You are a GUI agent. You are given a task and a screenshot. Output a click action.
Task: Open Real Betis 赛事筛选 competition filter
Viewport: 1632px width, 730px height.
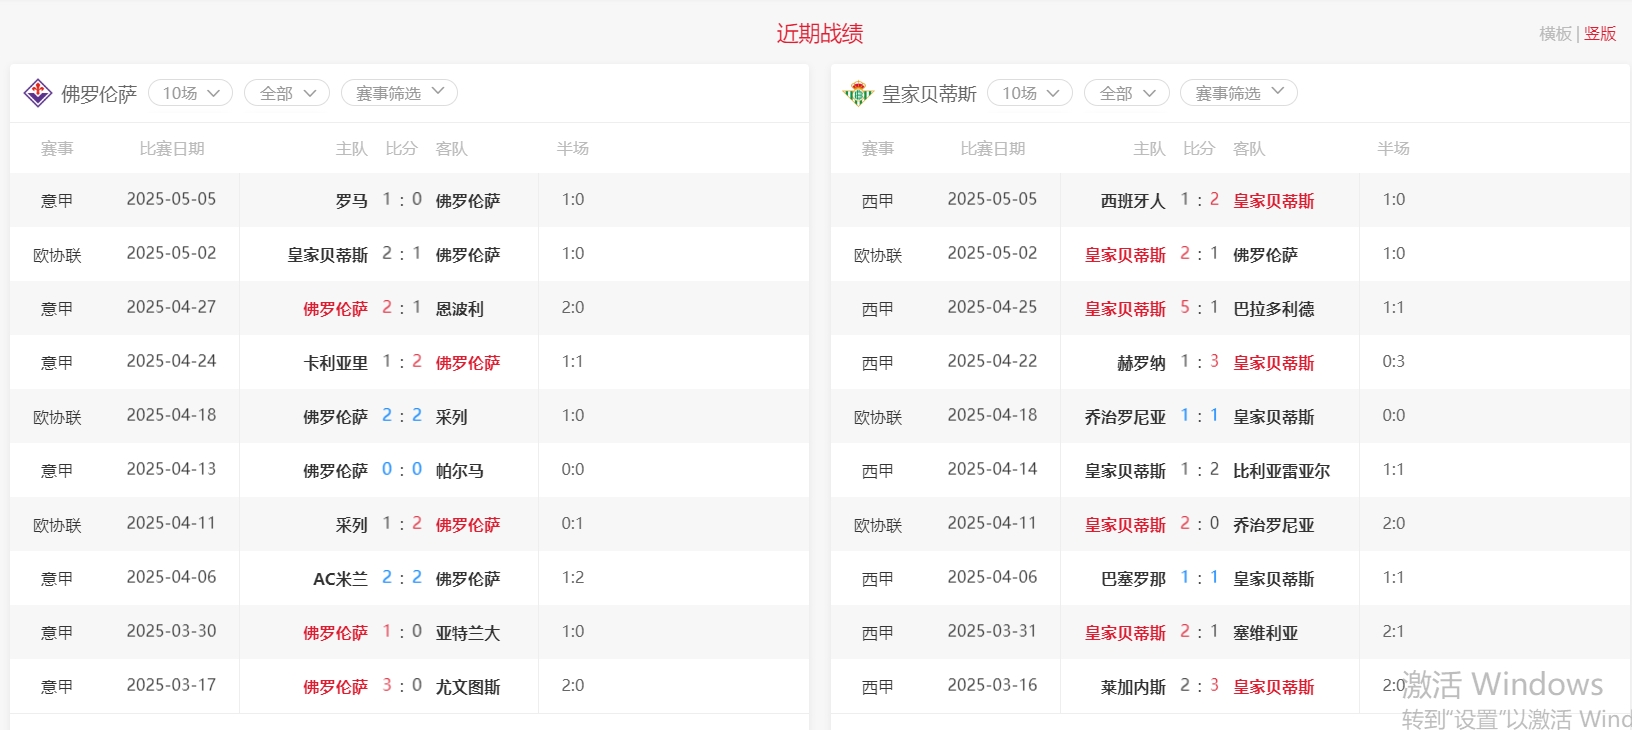click(x=1238, y=93)
